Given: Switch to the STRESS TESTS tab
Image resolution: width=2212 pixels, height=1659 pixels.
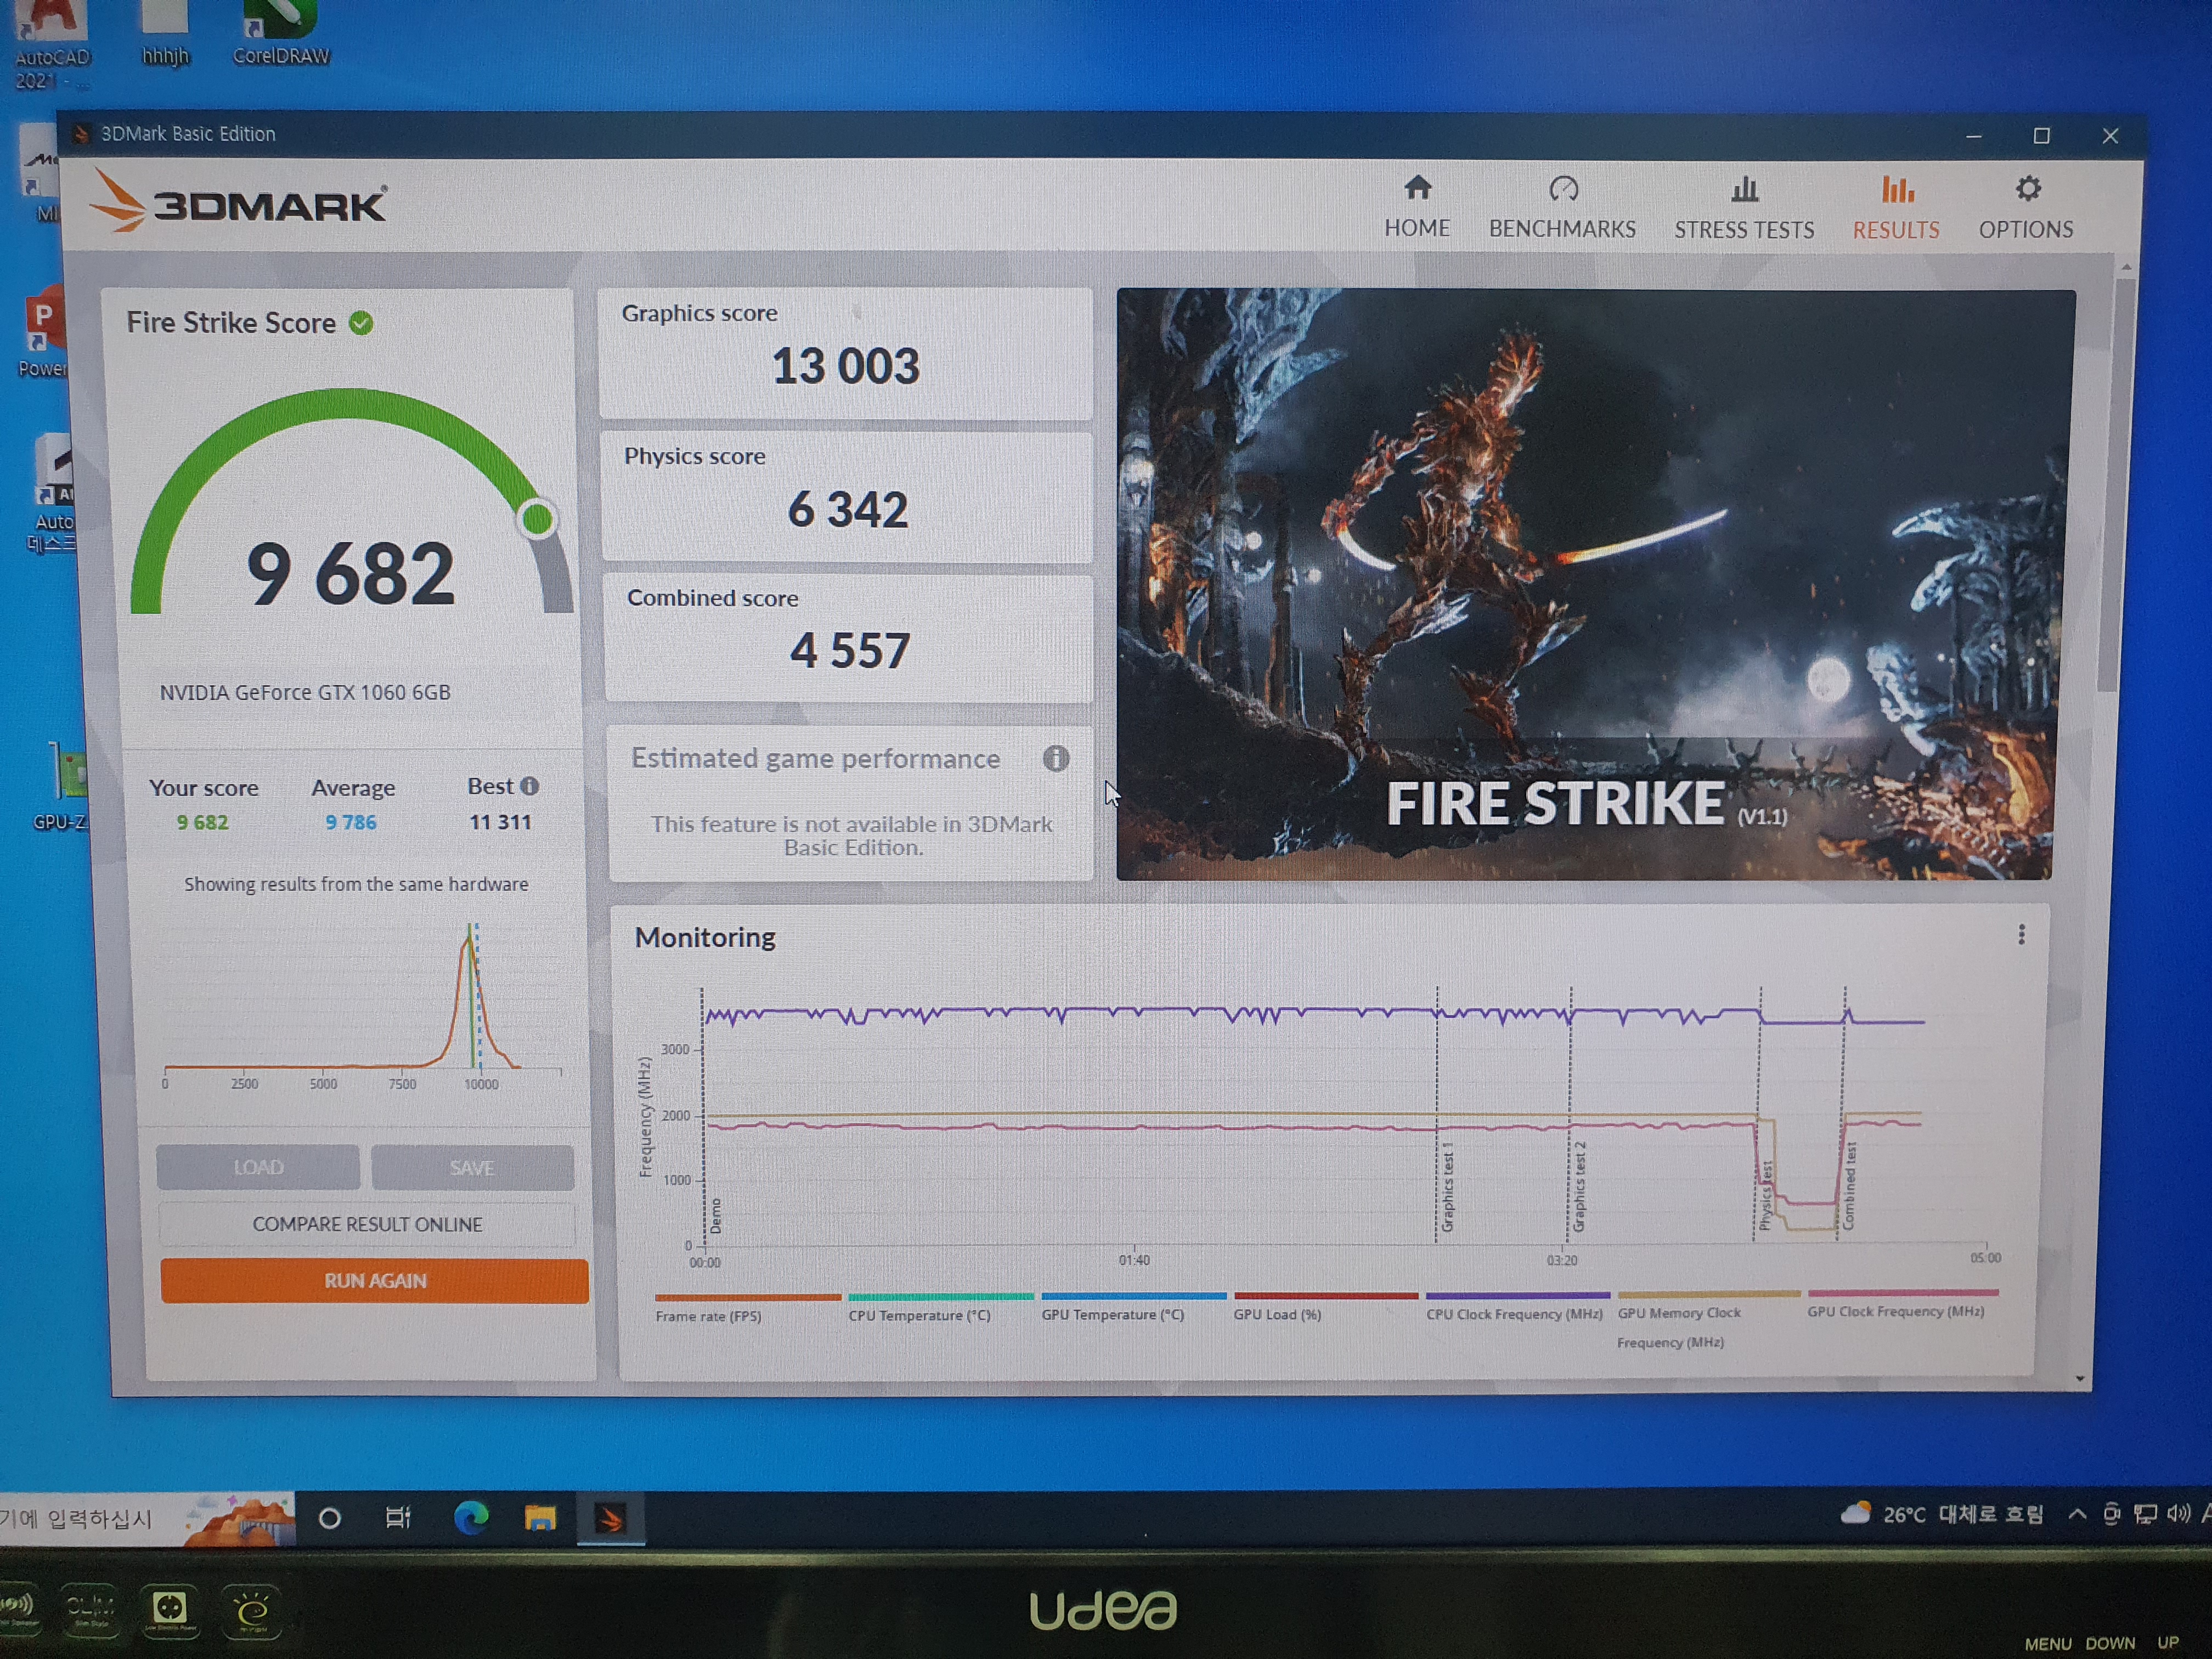Looking at the screenshot, I should pyautogui.click(x=1744, y=209).
